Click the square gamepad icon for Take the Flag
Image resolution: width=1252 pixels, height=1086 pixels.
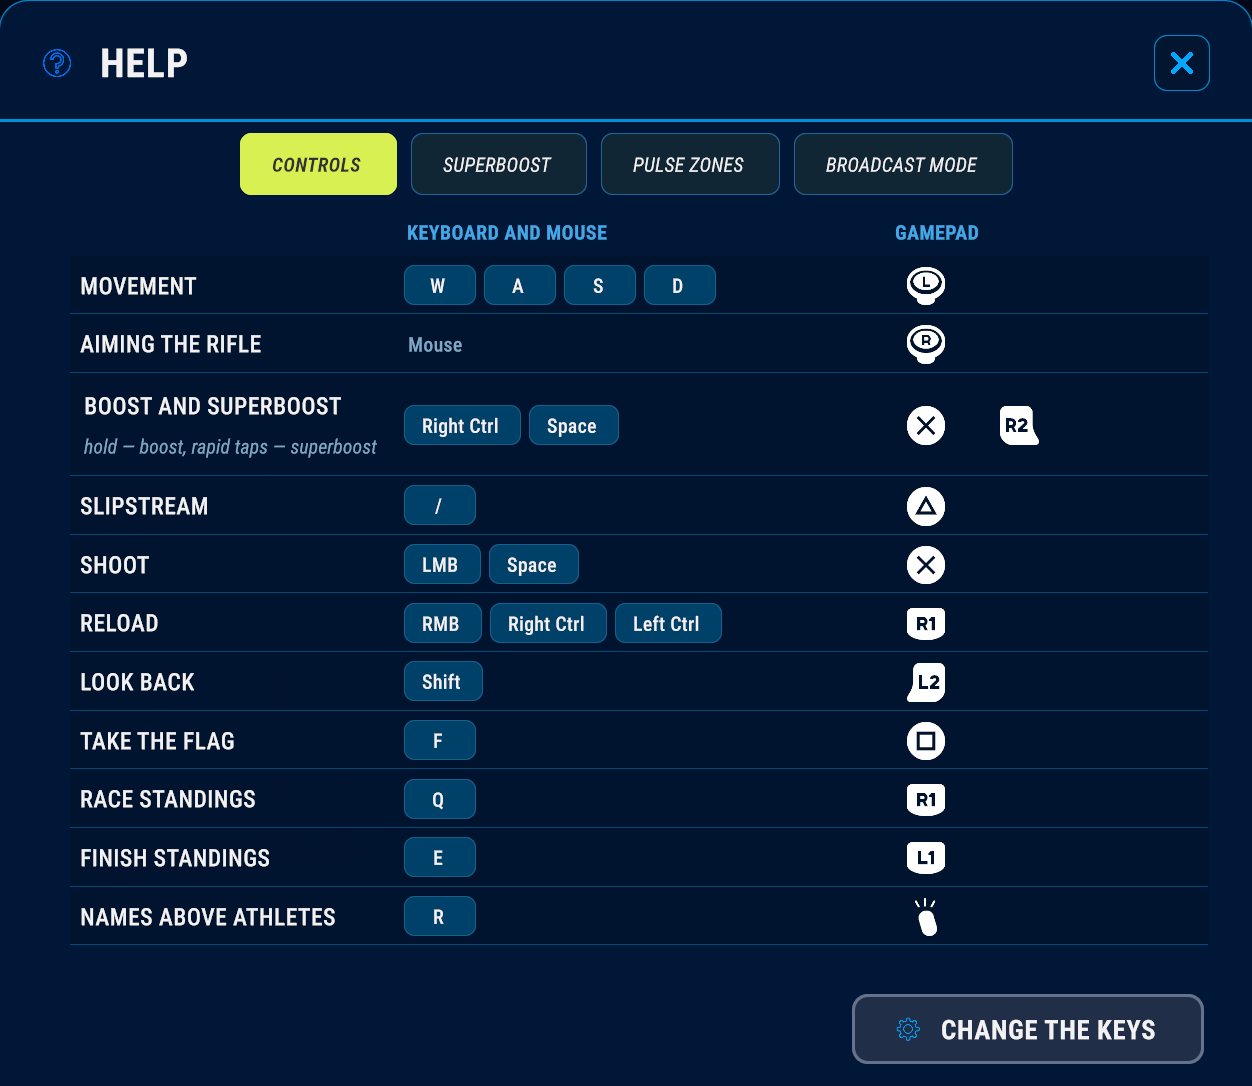[926, 741]
